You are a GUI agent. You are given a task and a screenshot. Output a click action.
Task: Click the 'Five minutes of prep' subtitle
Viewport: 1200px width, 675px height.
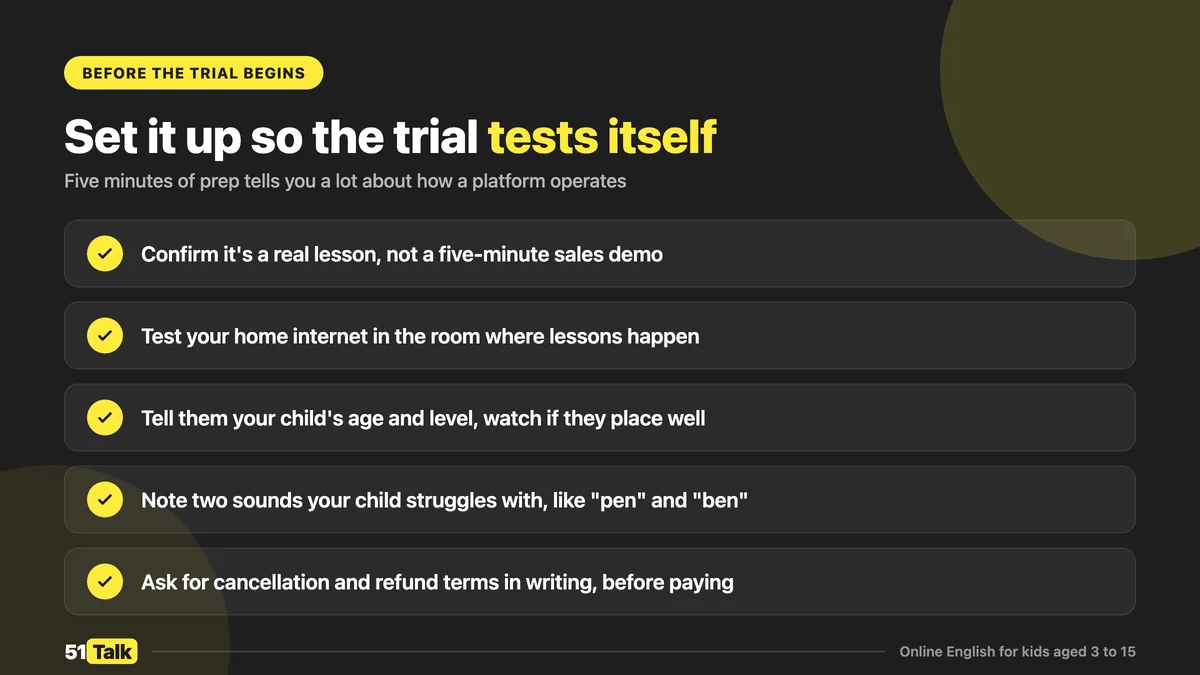345,182
